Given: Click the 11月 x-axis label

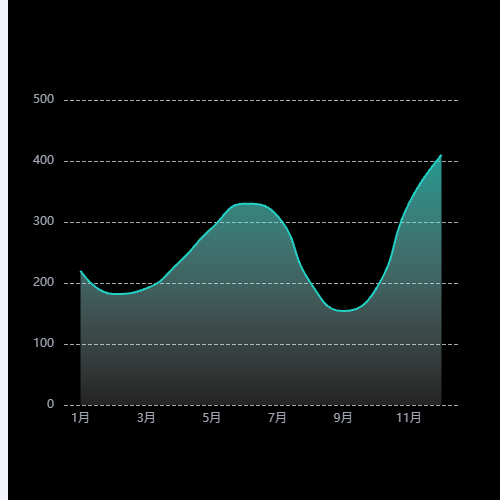Looking at the screenshot, I should point(408,417).
